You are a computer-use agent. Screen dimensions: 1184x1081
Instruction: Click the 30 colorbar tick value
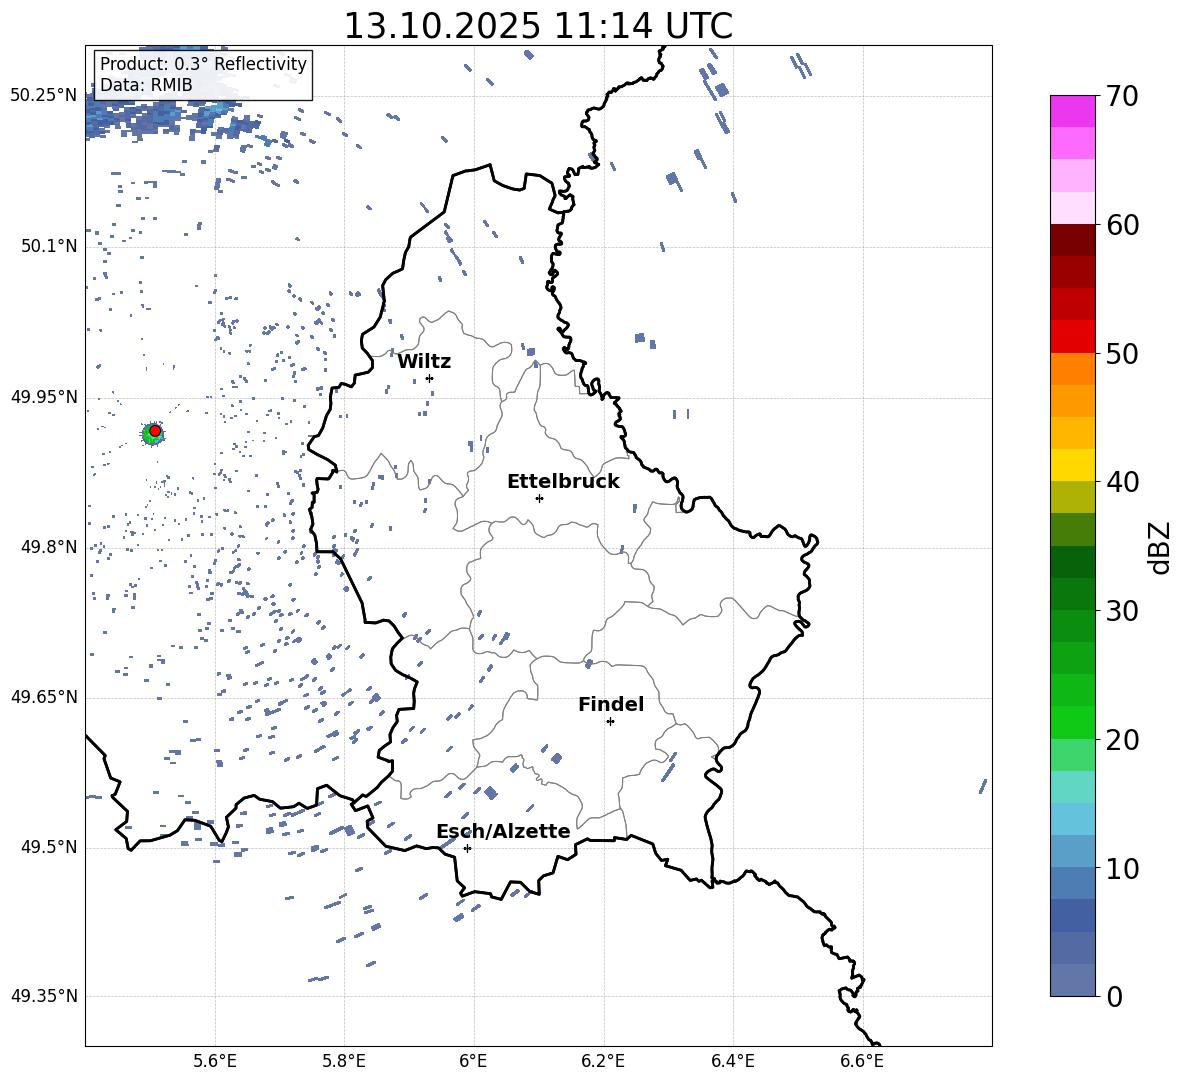tap(1122, 611)
